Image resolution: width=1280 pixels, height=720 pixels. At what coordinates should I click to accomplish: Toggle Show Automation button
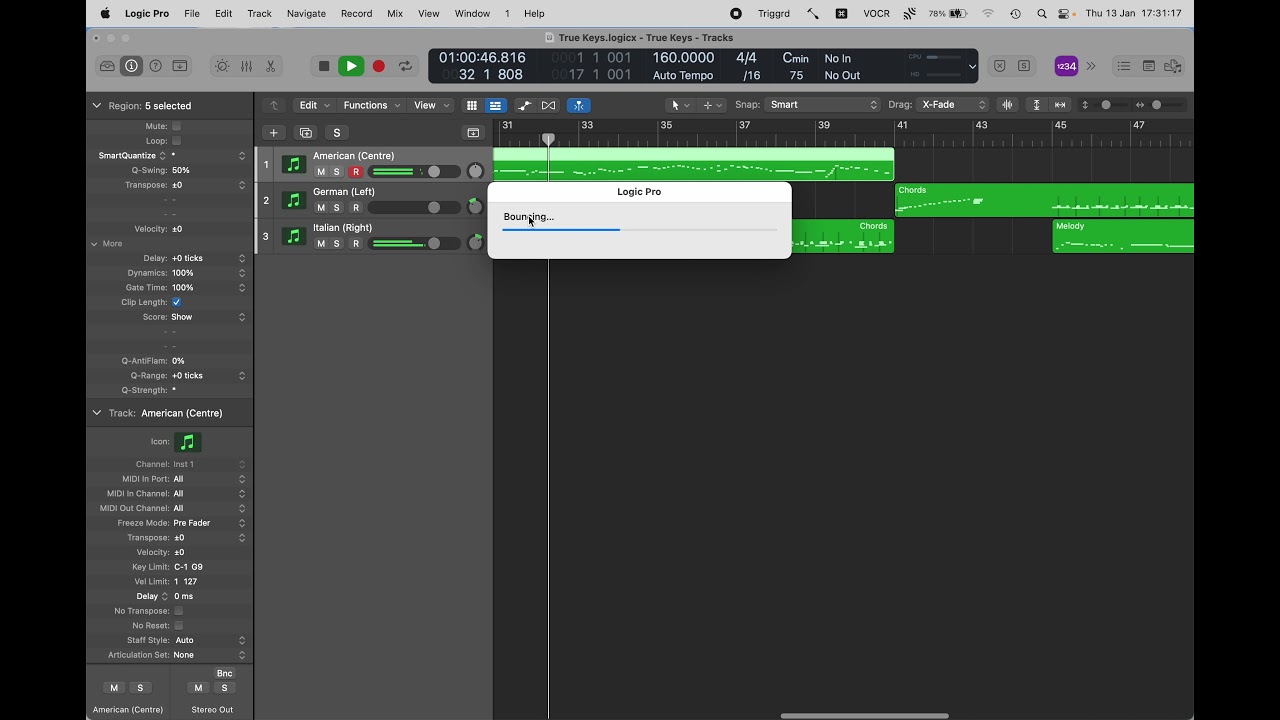pyautogui.click(x=524, y=105)
